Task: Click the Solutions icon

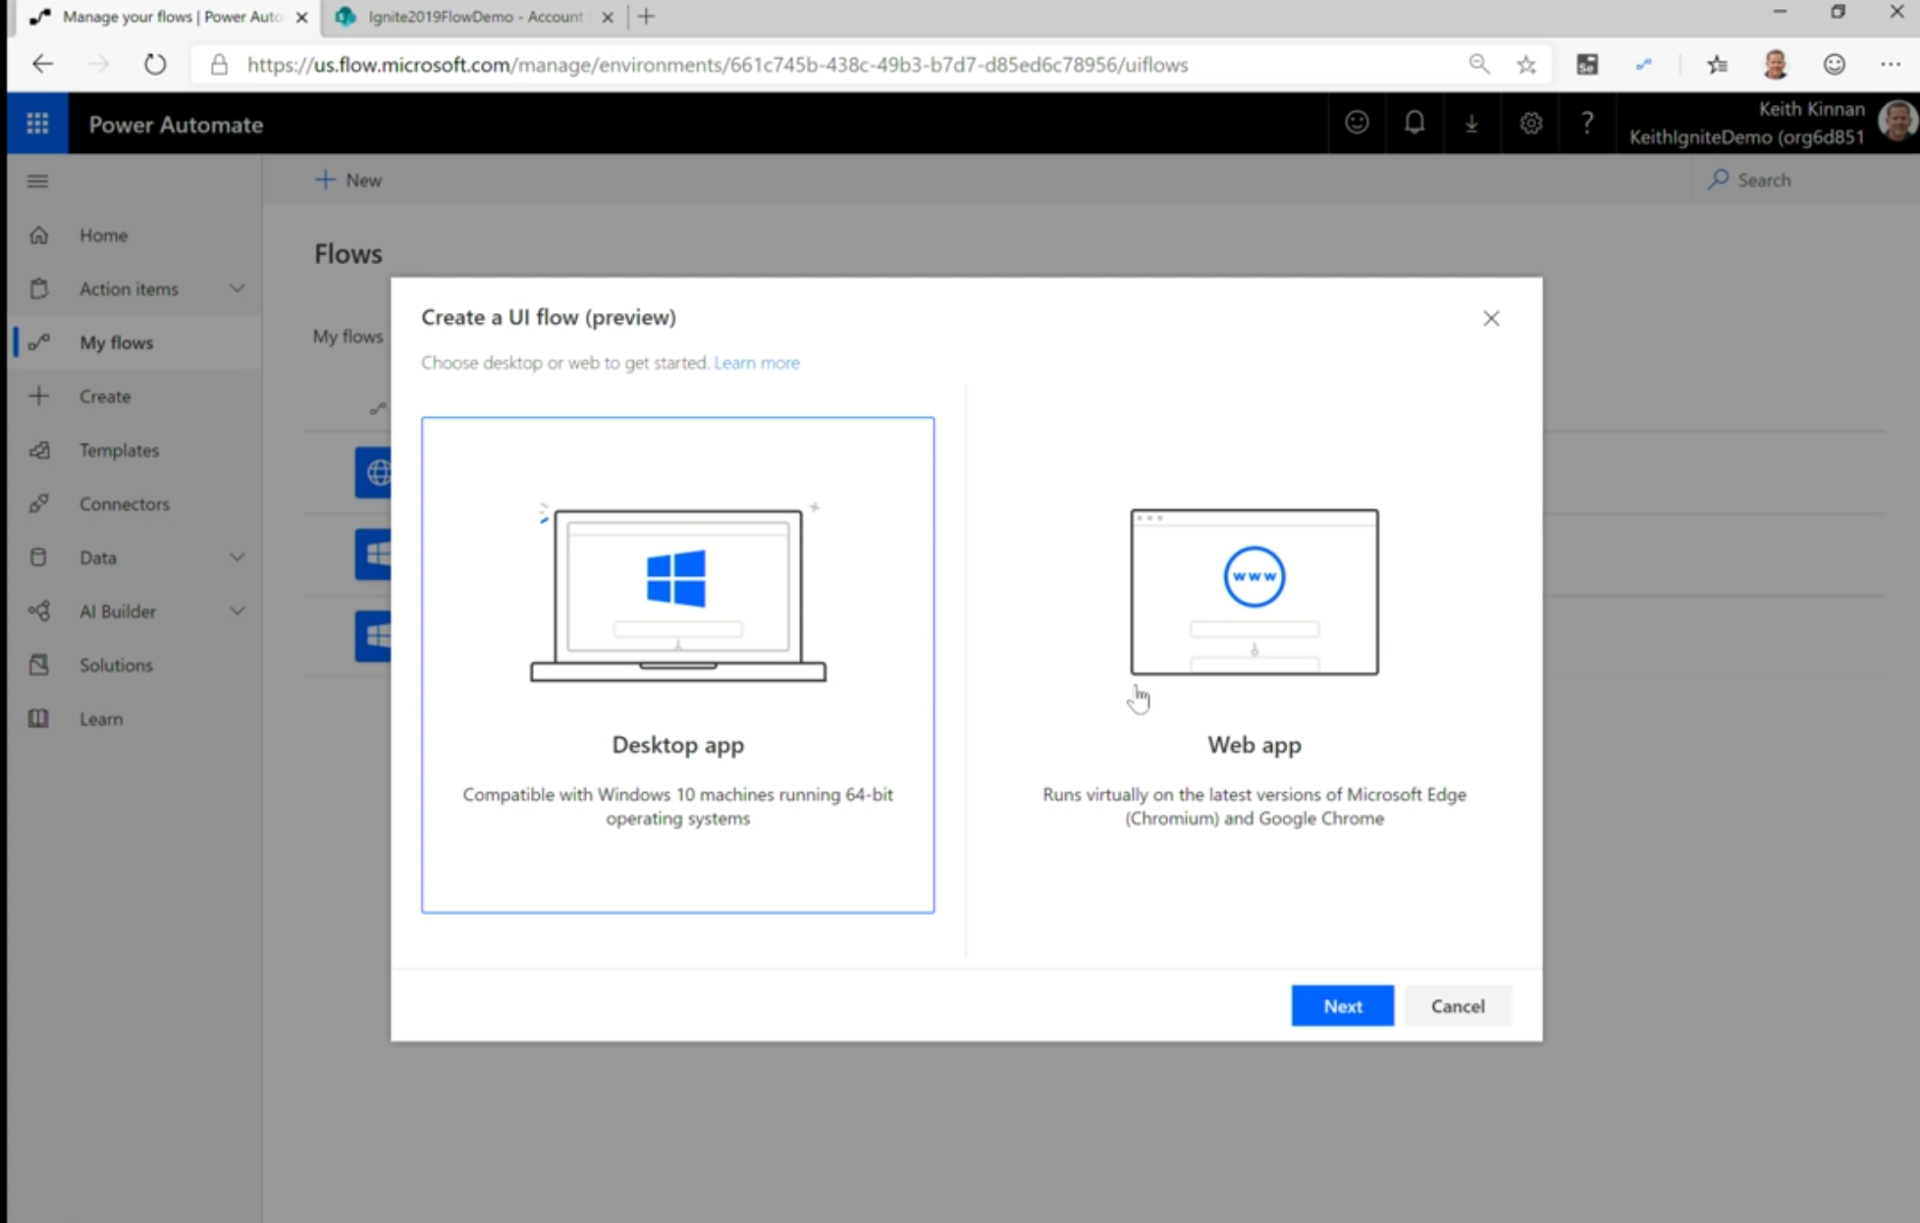Action: 39,665
